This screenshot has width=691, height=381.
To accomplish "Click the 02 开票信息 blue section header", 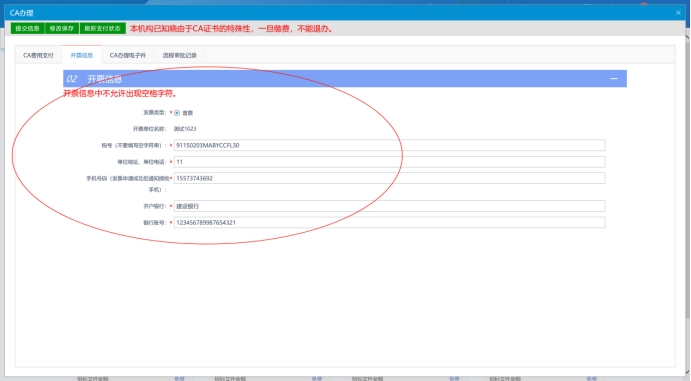I will (x=345, y=78).
